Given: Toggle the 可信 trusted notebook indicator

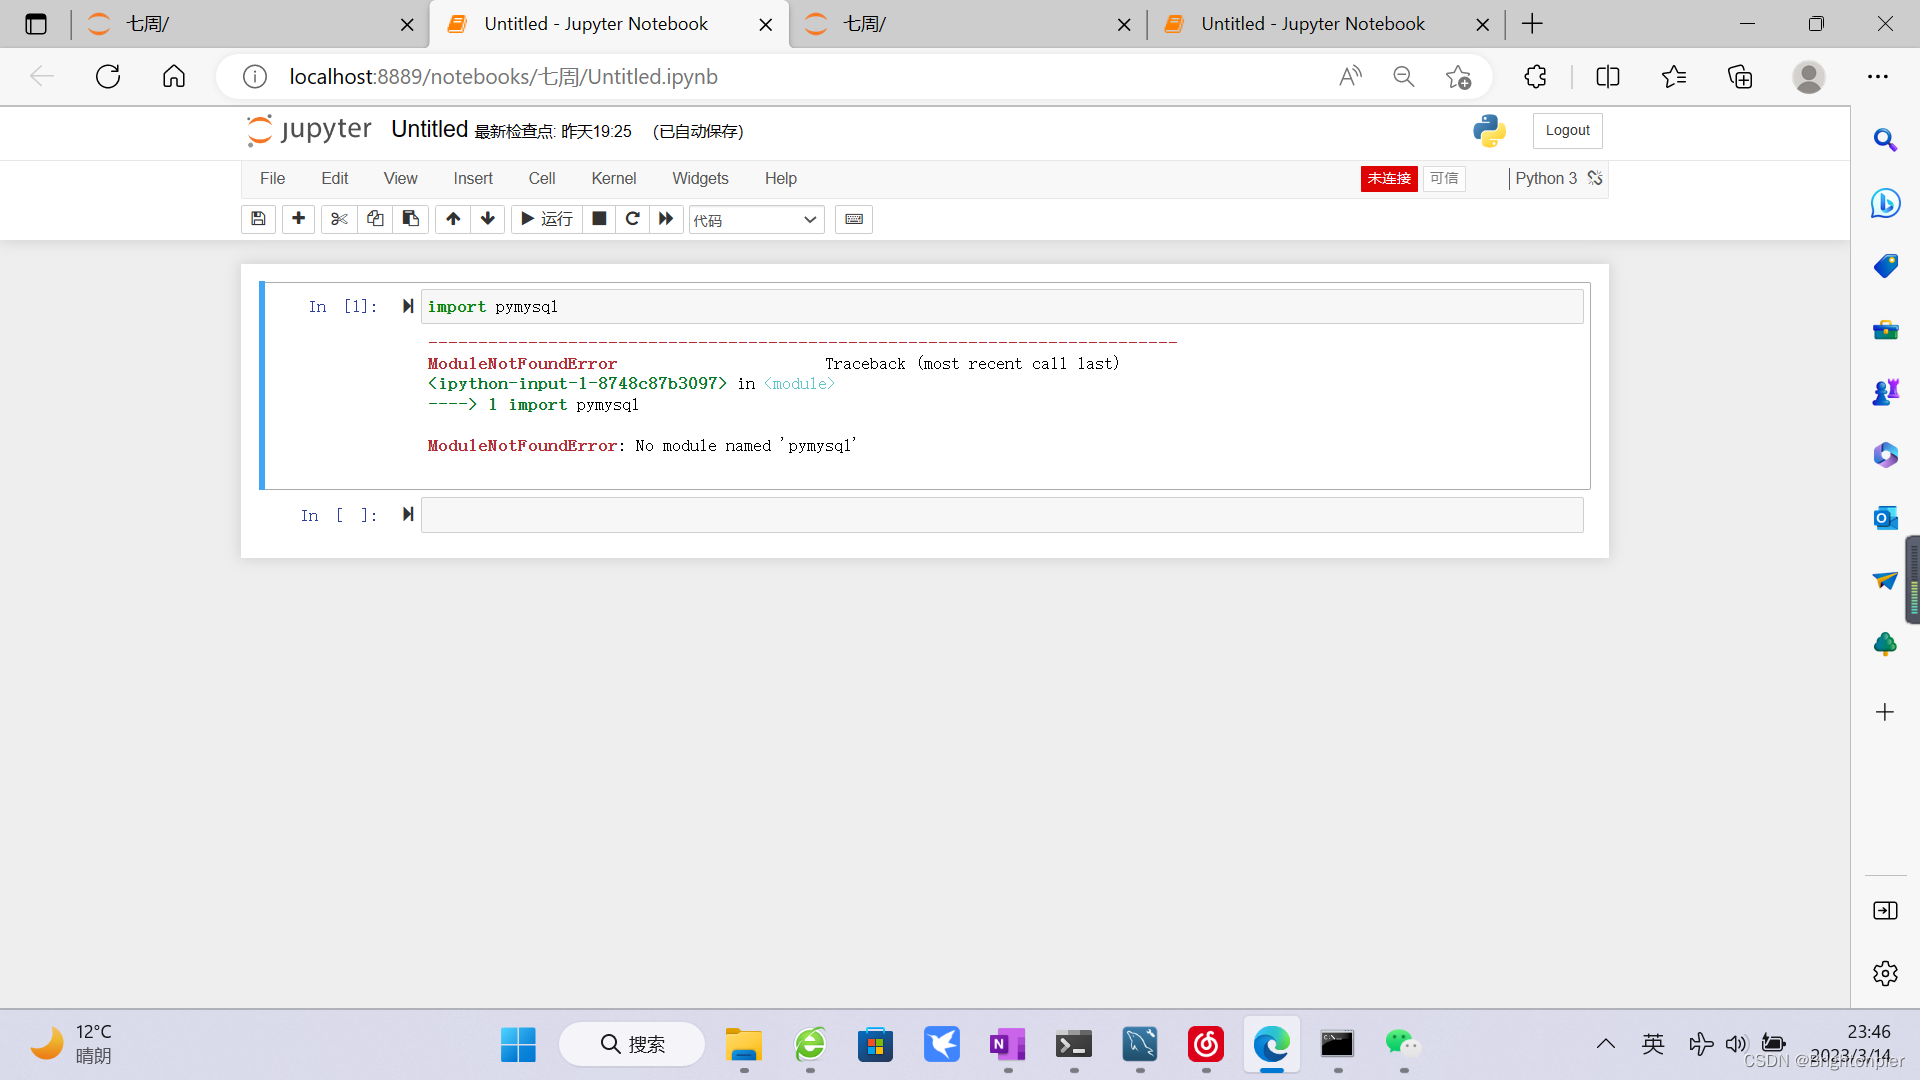Looking at the screenshot, I should pyautogui.click(x=1444, y=178).
